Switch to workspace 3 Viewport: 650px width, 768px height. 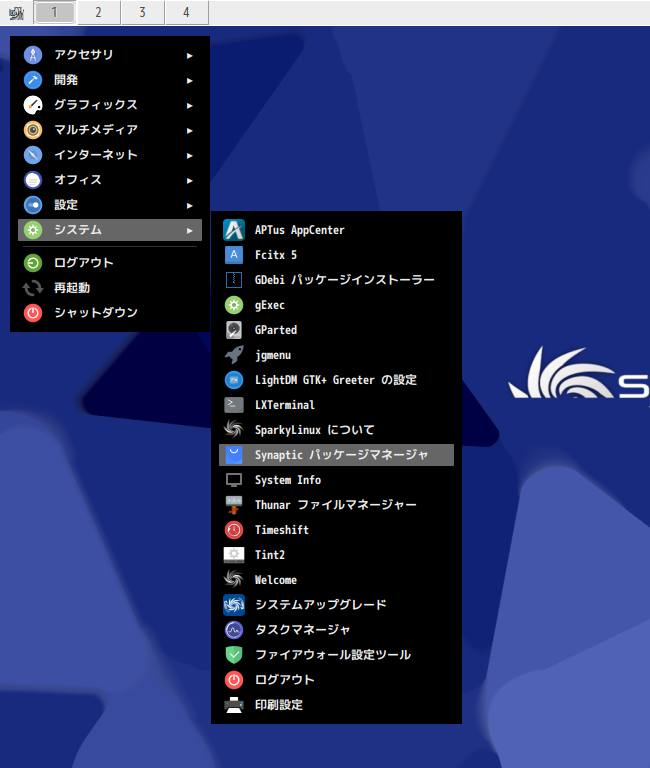(143, 12)
